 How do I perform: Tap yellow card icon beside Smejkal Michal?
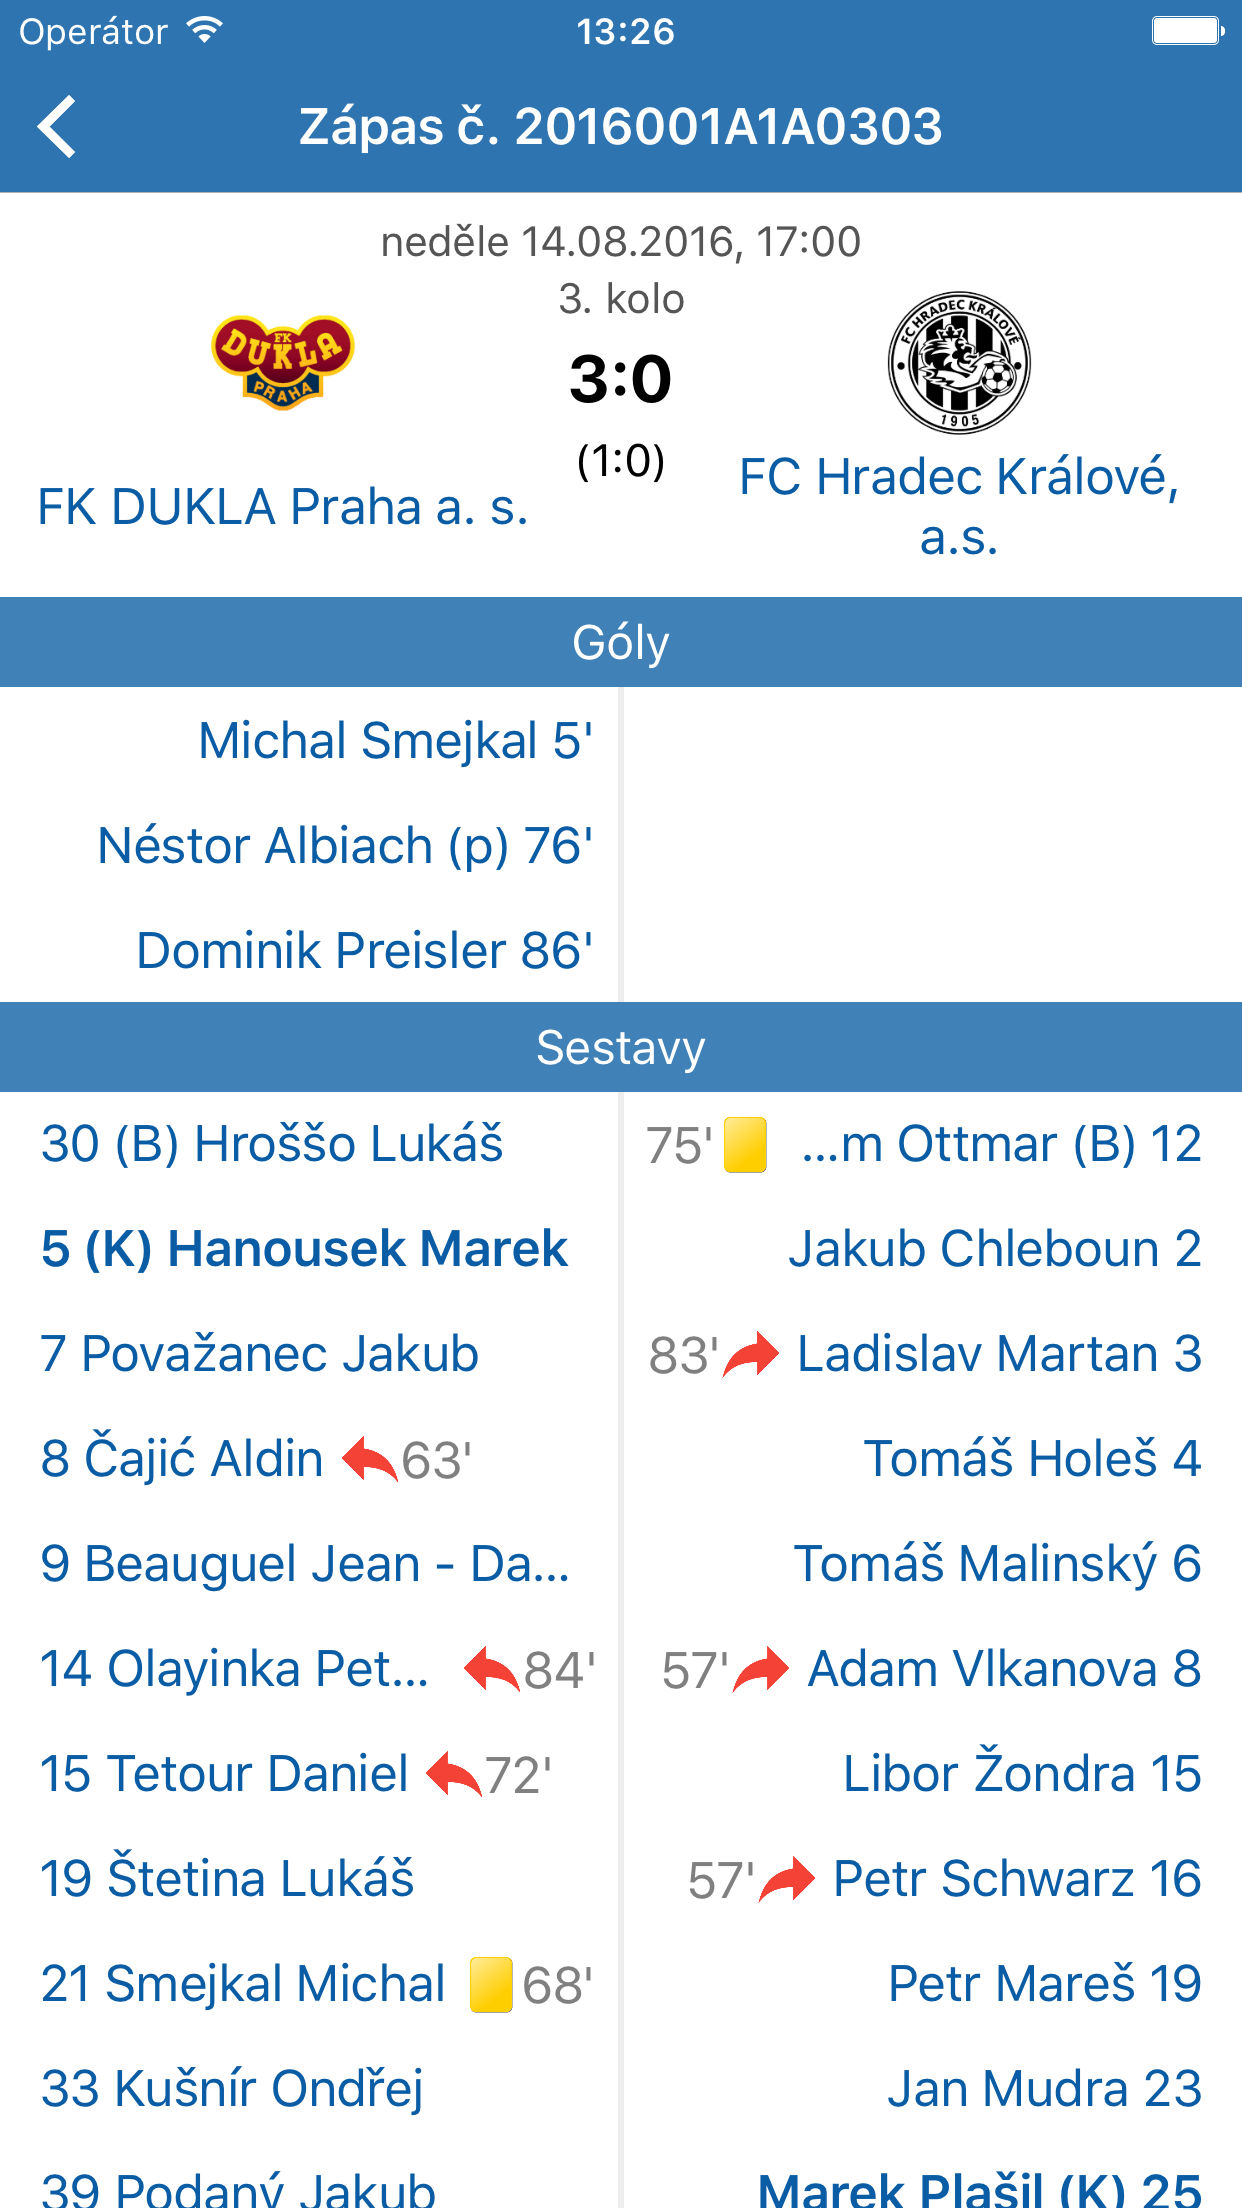491,1985
